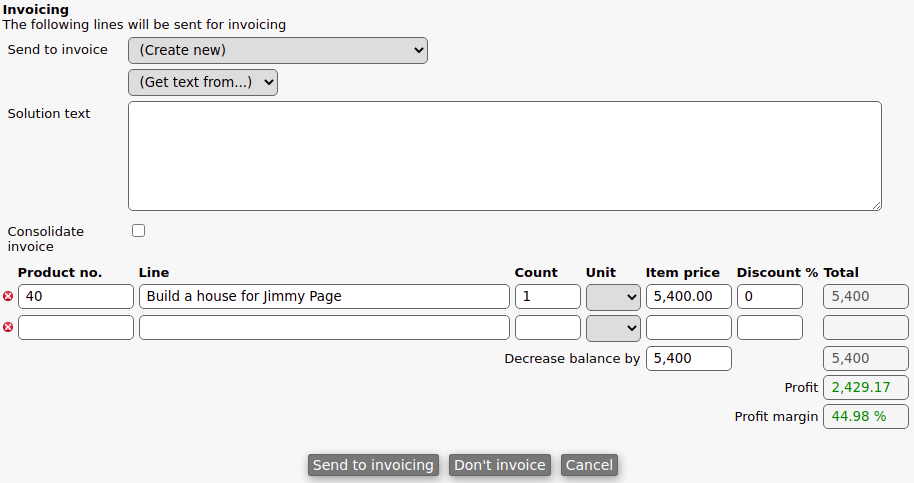
Task: Click the Decrease balance by field
Action: [x=688, y=358]
